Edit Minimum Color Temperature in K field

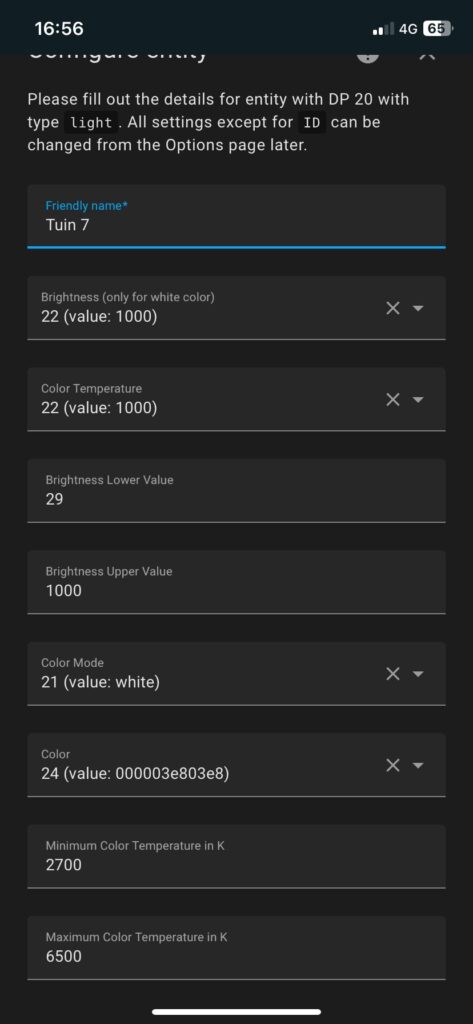tap(236, 856)
